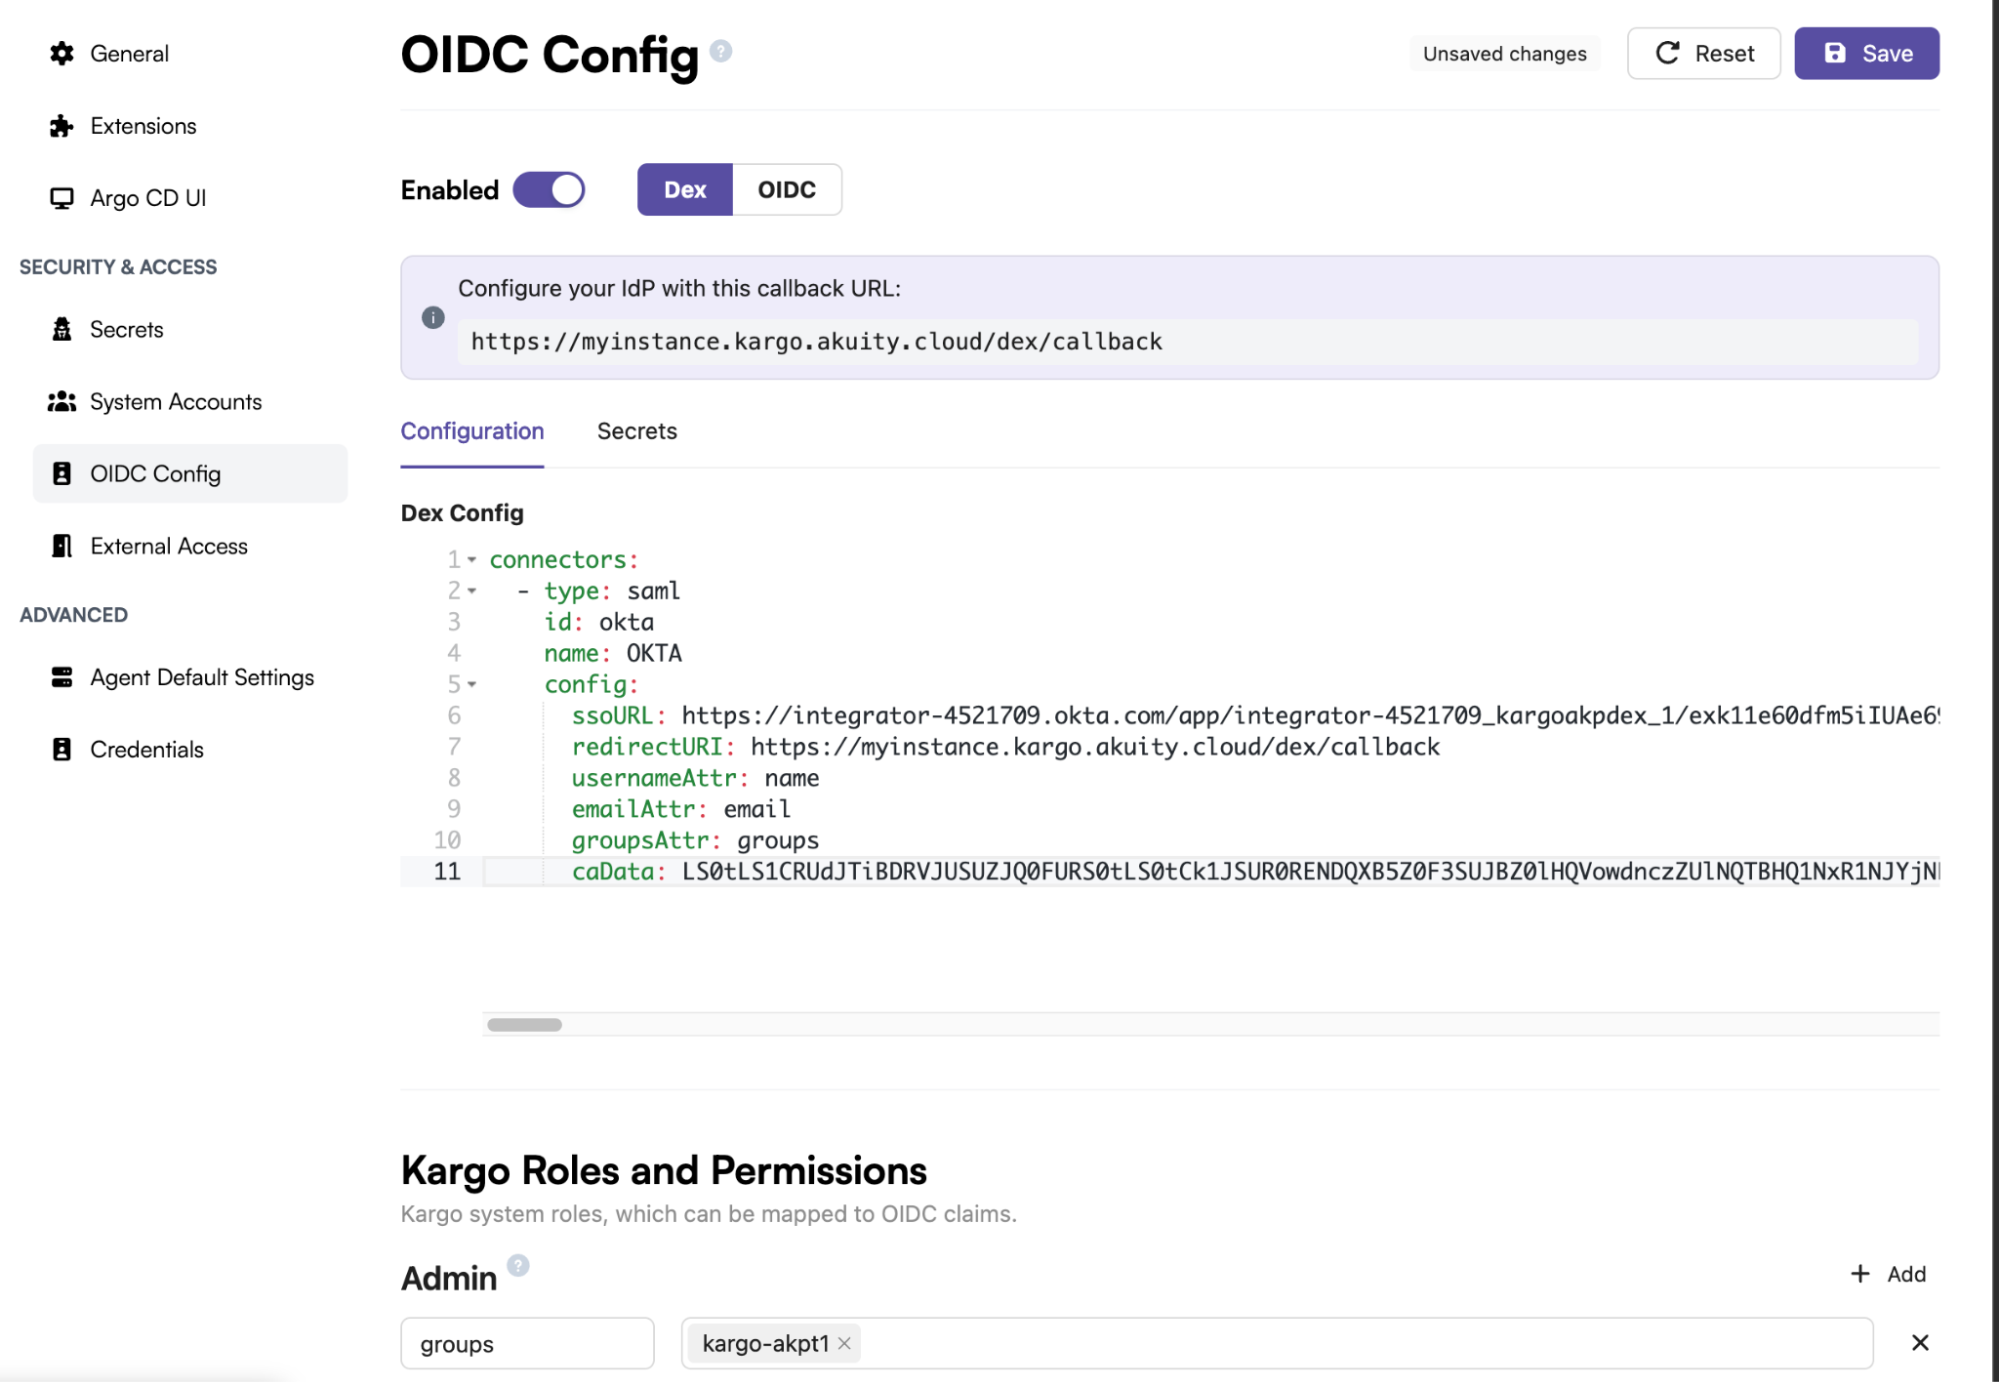Open General settings gear icon
Screen dimensions: 1999x1383
pyautogui.click(x=62, y=53)
